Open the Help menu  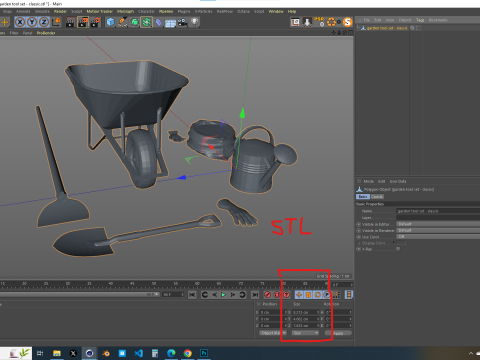pyautogui.click(x=292, y=11)
